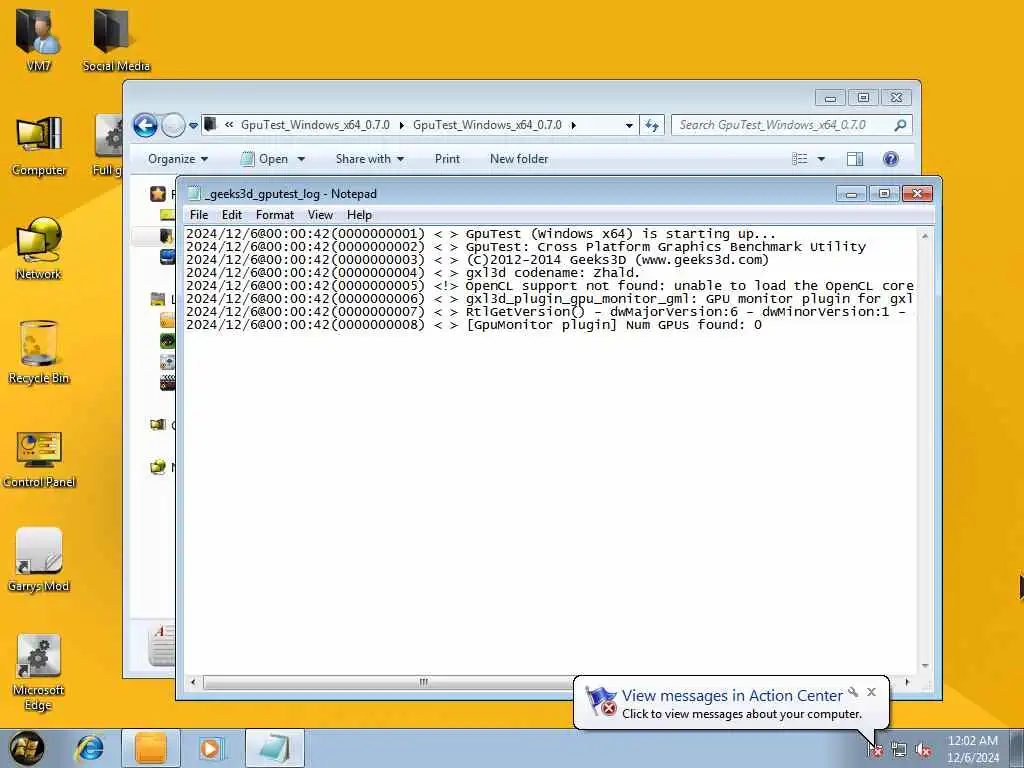This screenshot has height=768, width=1024.
Task: Open the recent locations dropdown arrow
Action: coord(193,125)
